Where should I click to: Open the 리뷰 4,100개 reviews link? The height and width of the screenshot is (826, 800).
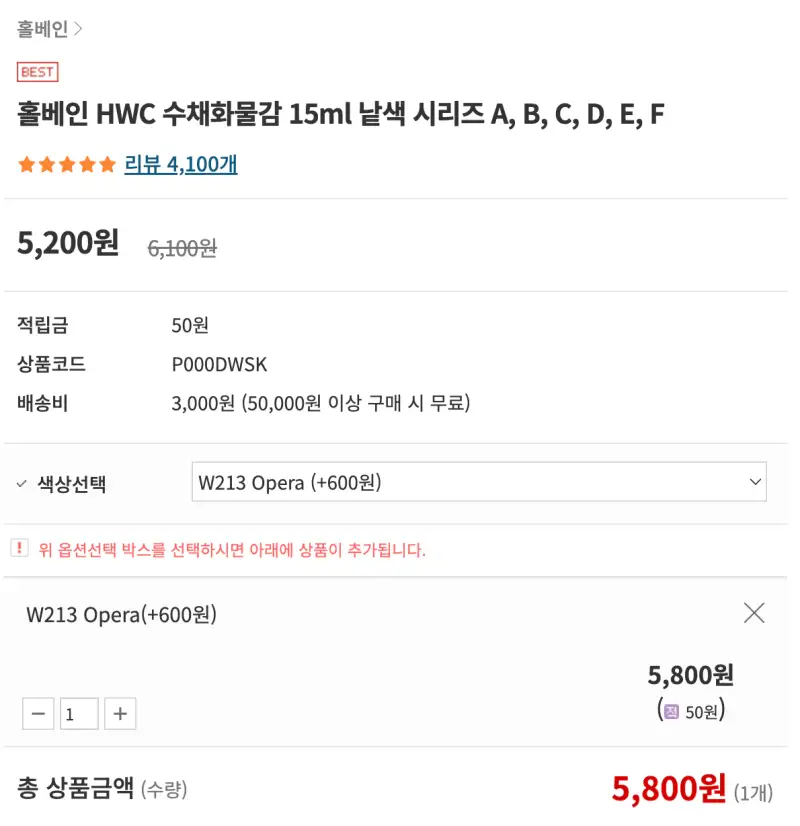coord(180,165)
